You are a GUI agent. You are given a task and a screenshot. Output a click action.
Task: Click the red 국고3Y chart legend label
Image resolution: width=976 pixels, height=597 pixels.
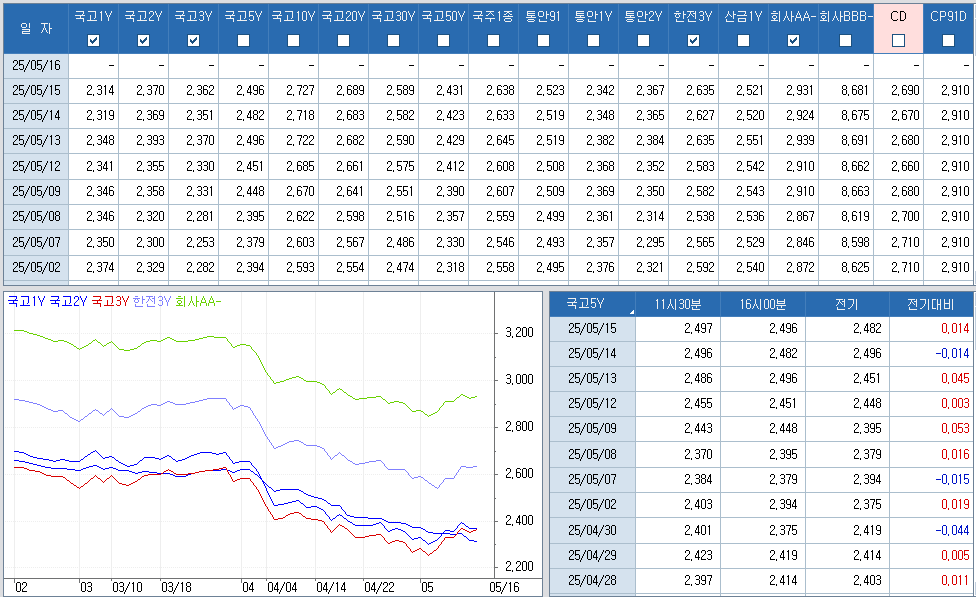pyautogui.click(x=110, y=301)
